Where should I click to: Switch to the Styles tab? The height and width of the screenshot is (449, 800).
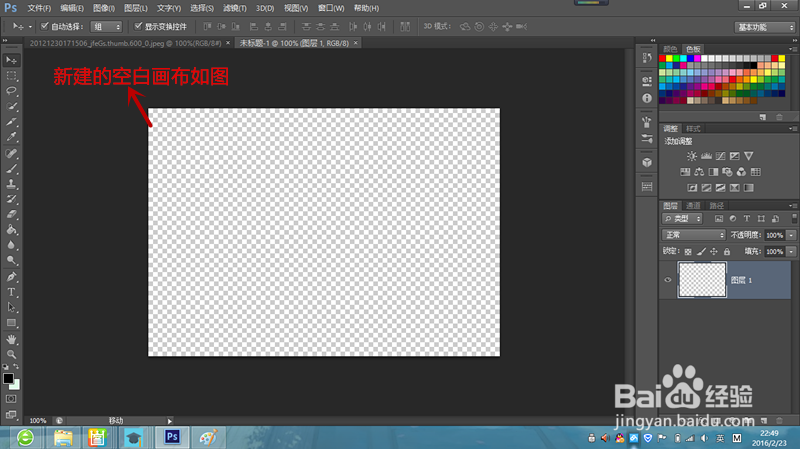(x=693, y=129)
